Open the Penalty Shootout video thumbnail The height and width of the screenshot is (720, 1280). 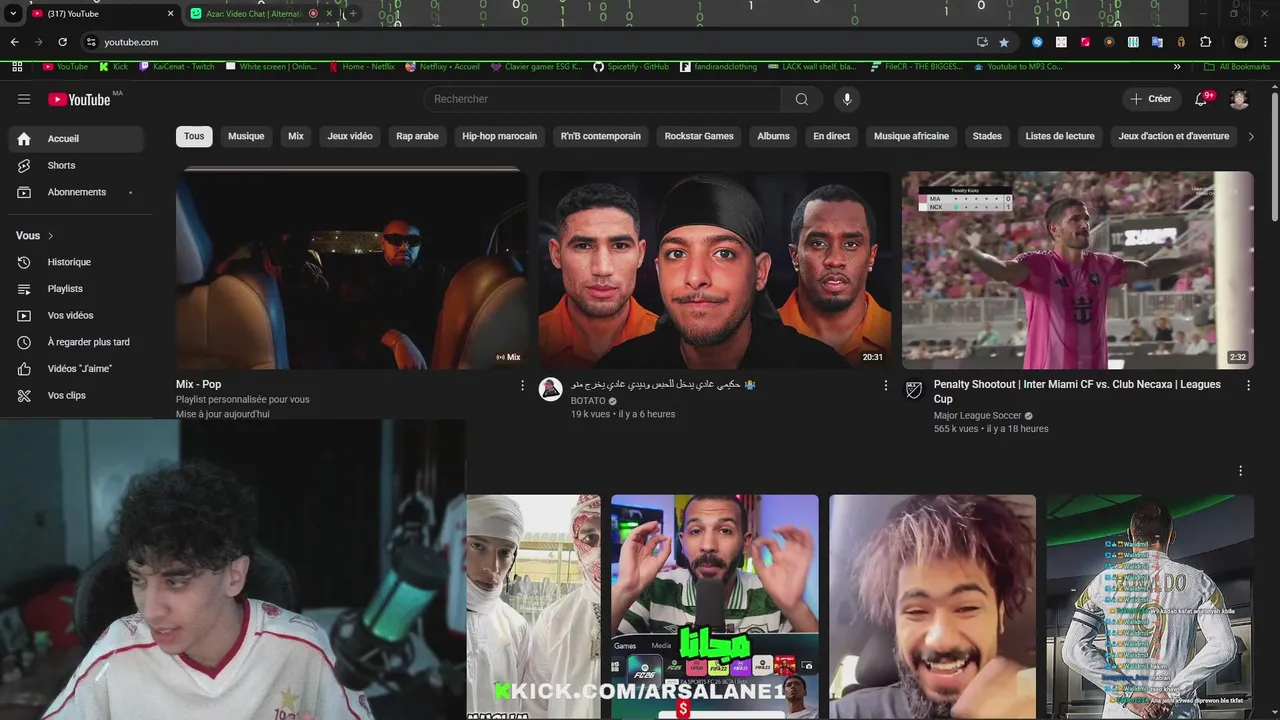pos(1077,270)
